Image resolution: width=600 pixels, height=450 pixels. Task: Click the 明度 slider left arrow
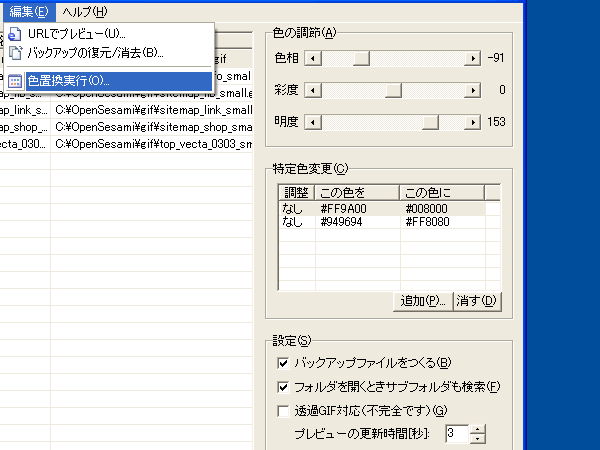(313, 122)
